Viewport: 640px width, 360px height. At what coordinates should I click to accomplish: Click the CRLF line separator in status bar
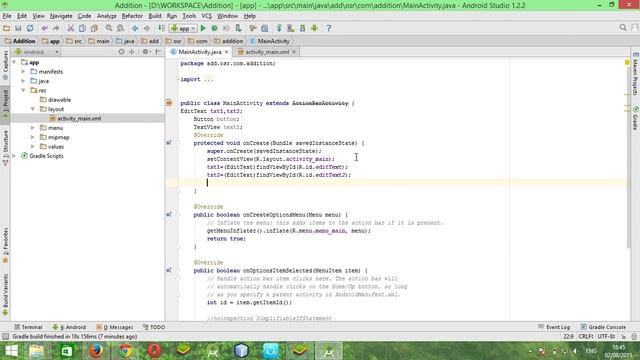coord(586,336)
